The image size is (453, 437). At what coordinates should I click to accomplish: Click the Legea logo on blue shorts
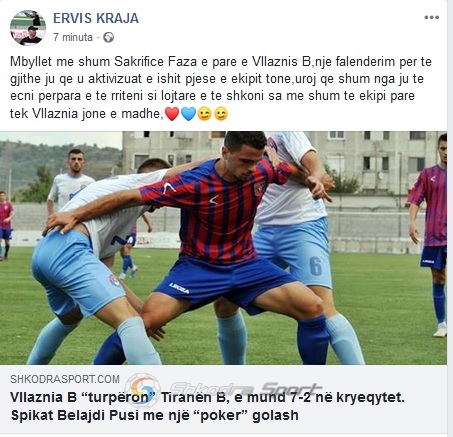pyautogui.click(x=179, y=288)
